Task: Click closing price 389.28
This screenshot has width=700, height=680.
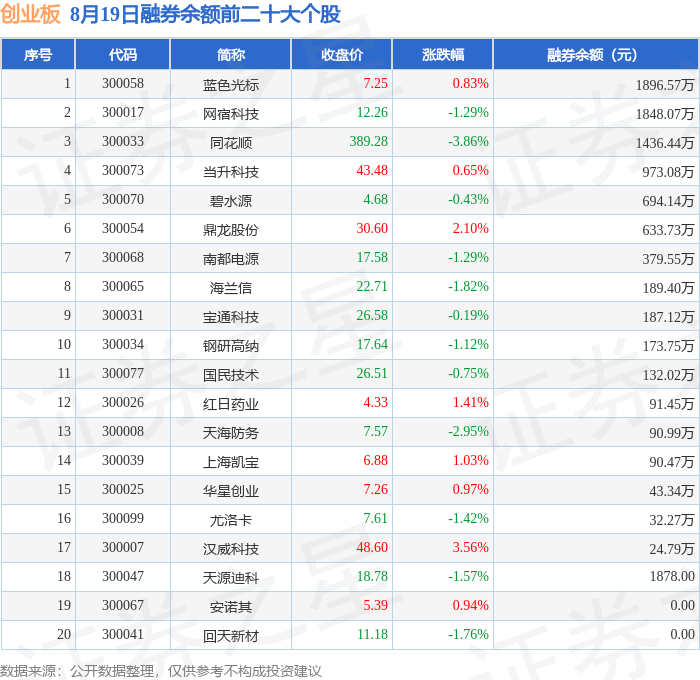Action: coord(369,142)
